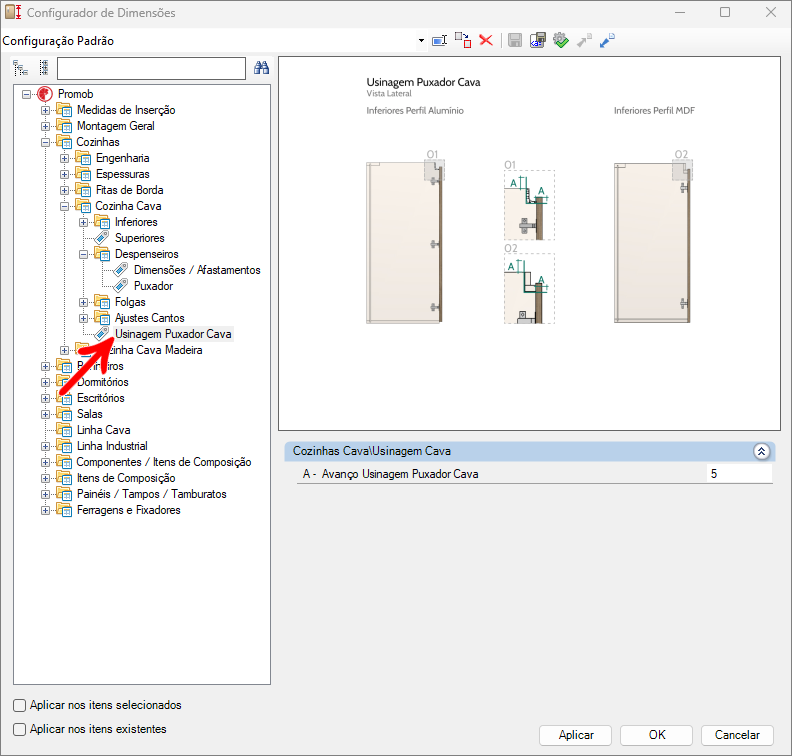The width and height of the screenshot is (792, 756).
Task: Collapse the Cozinhas Cava\Usinagem Cava section
Action: pos(761,451)
